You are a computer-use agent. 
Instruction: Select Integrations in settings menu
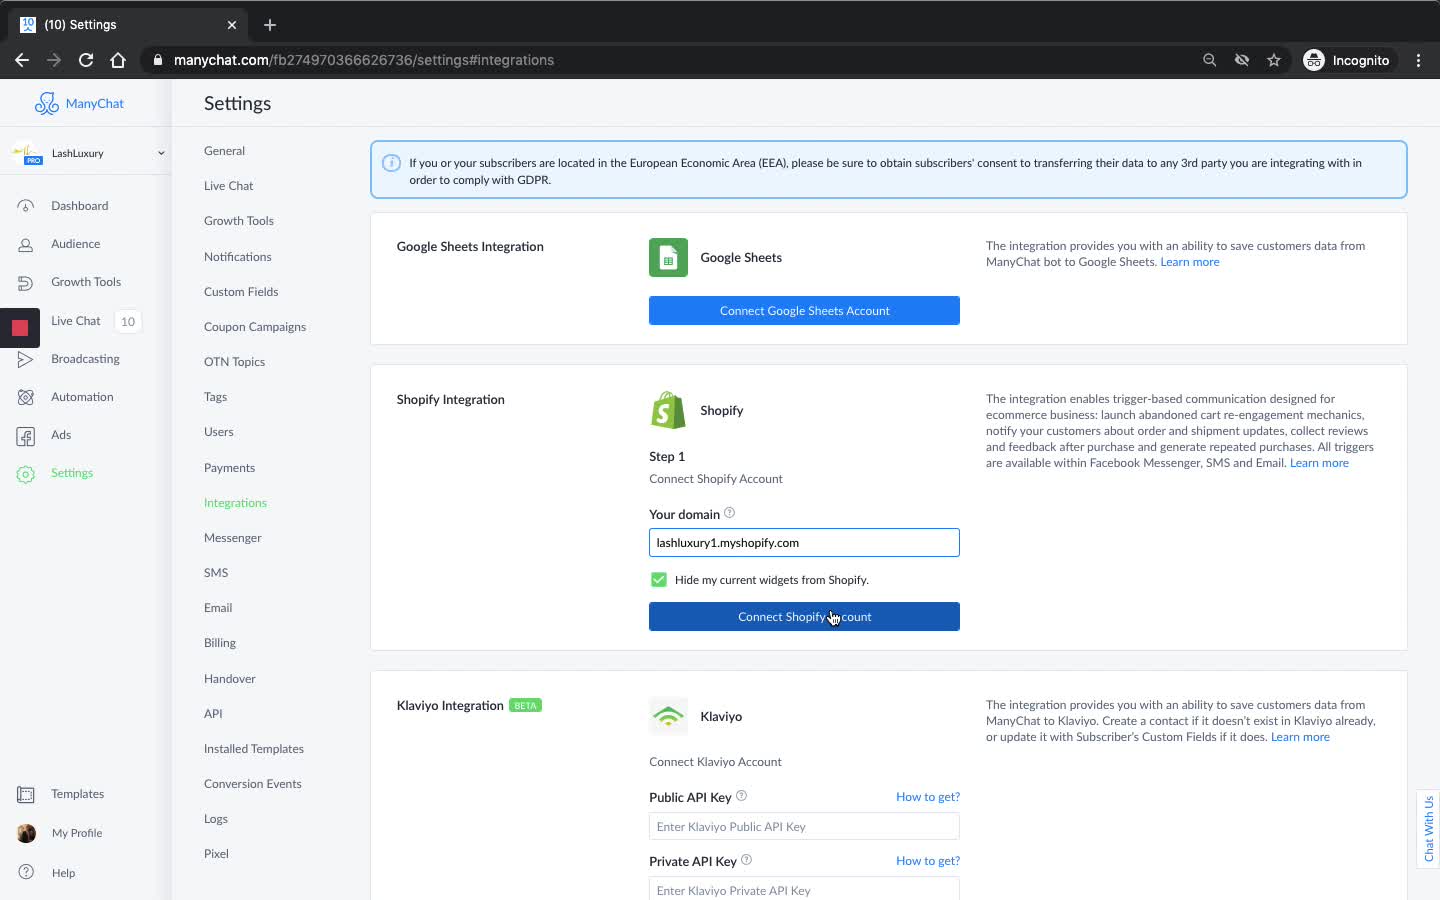coord(235,503)
